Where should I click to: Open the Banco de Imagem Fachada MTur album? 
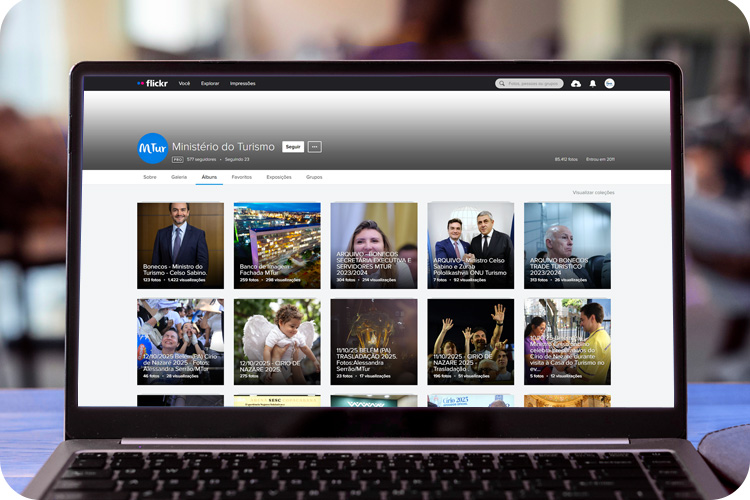[277, 245]
